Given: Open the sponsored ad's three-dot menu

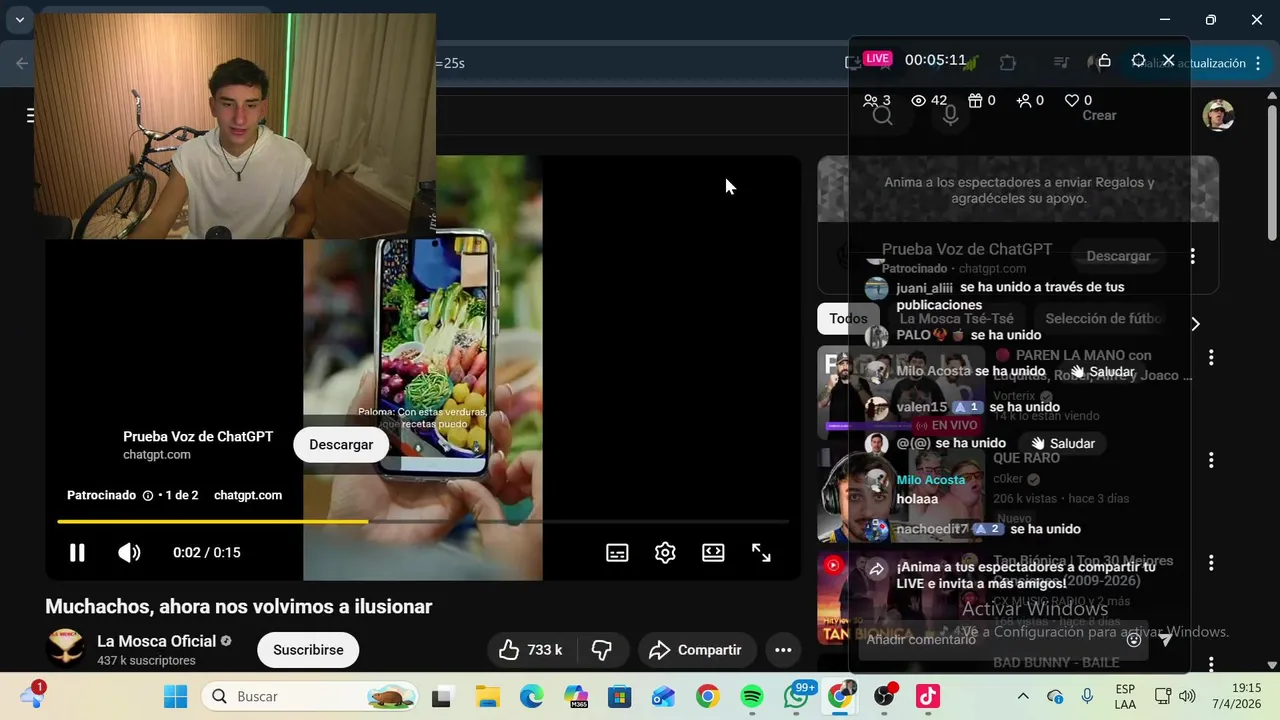Looking at the screenshot, I should 1192,256.
